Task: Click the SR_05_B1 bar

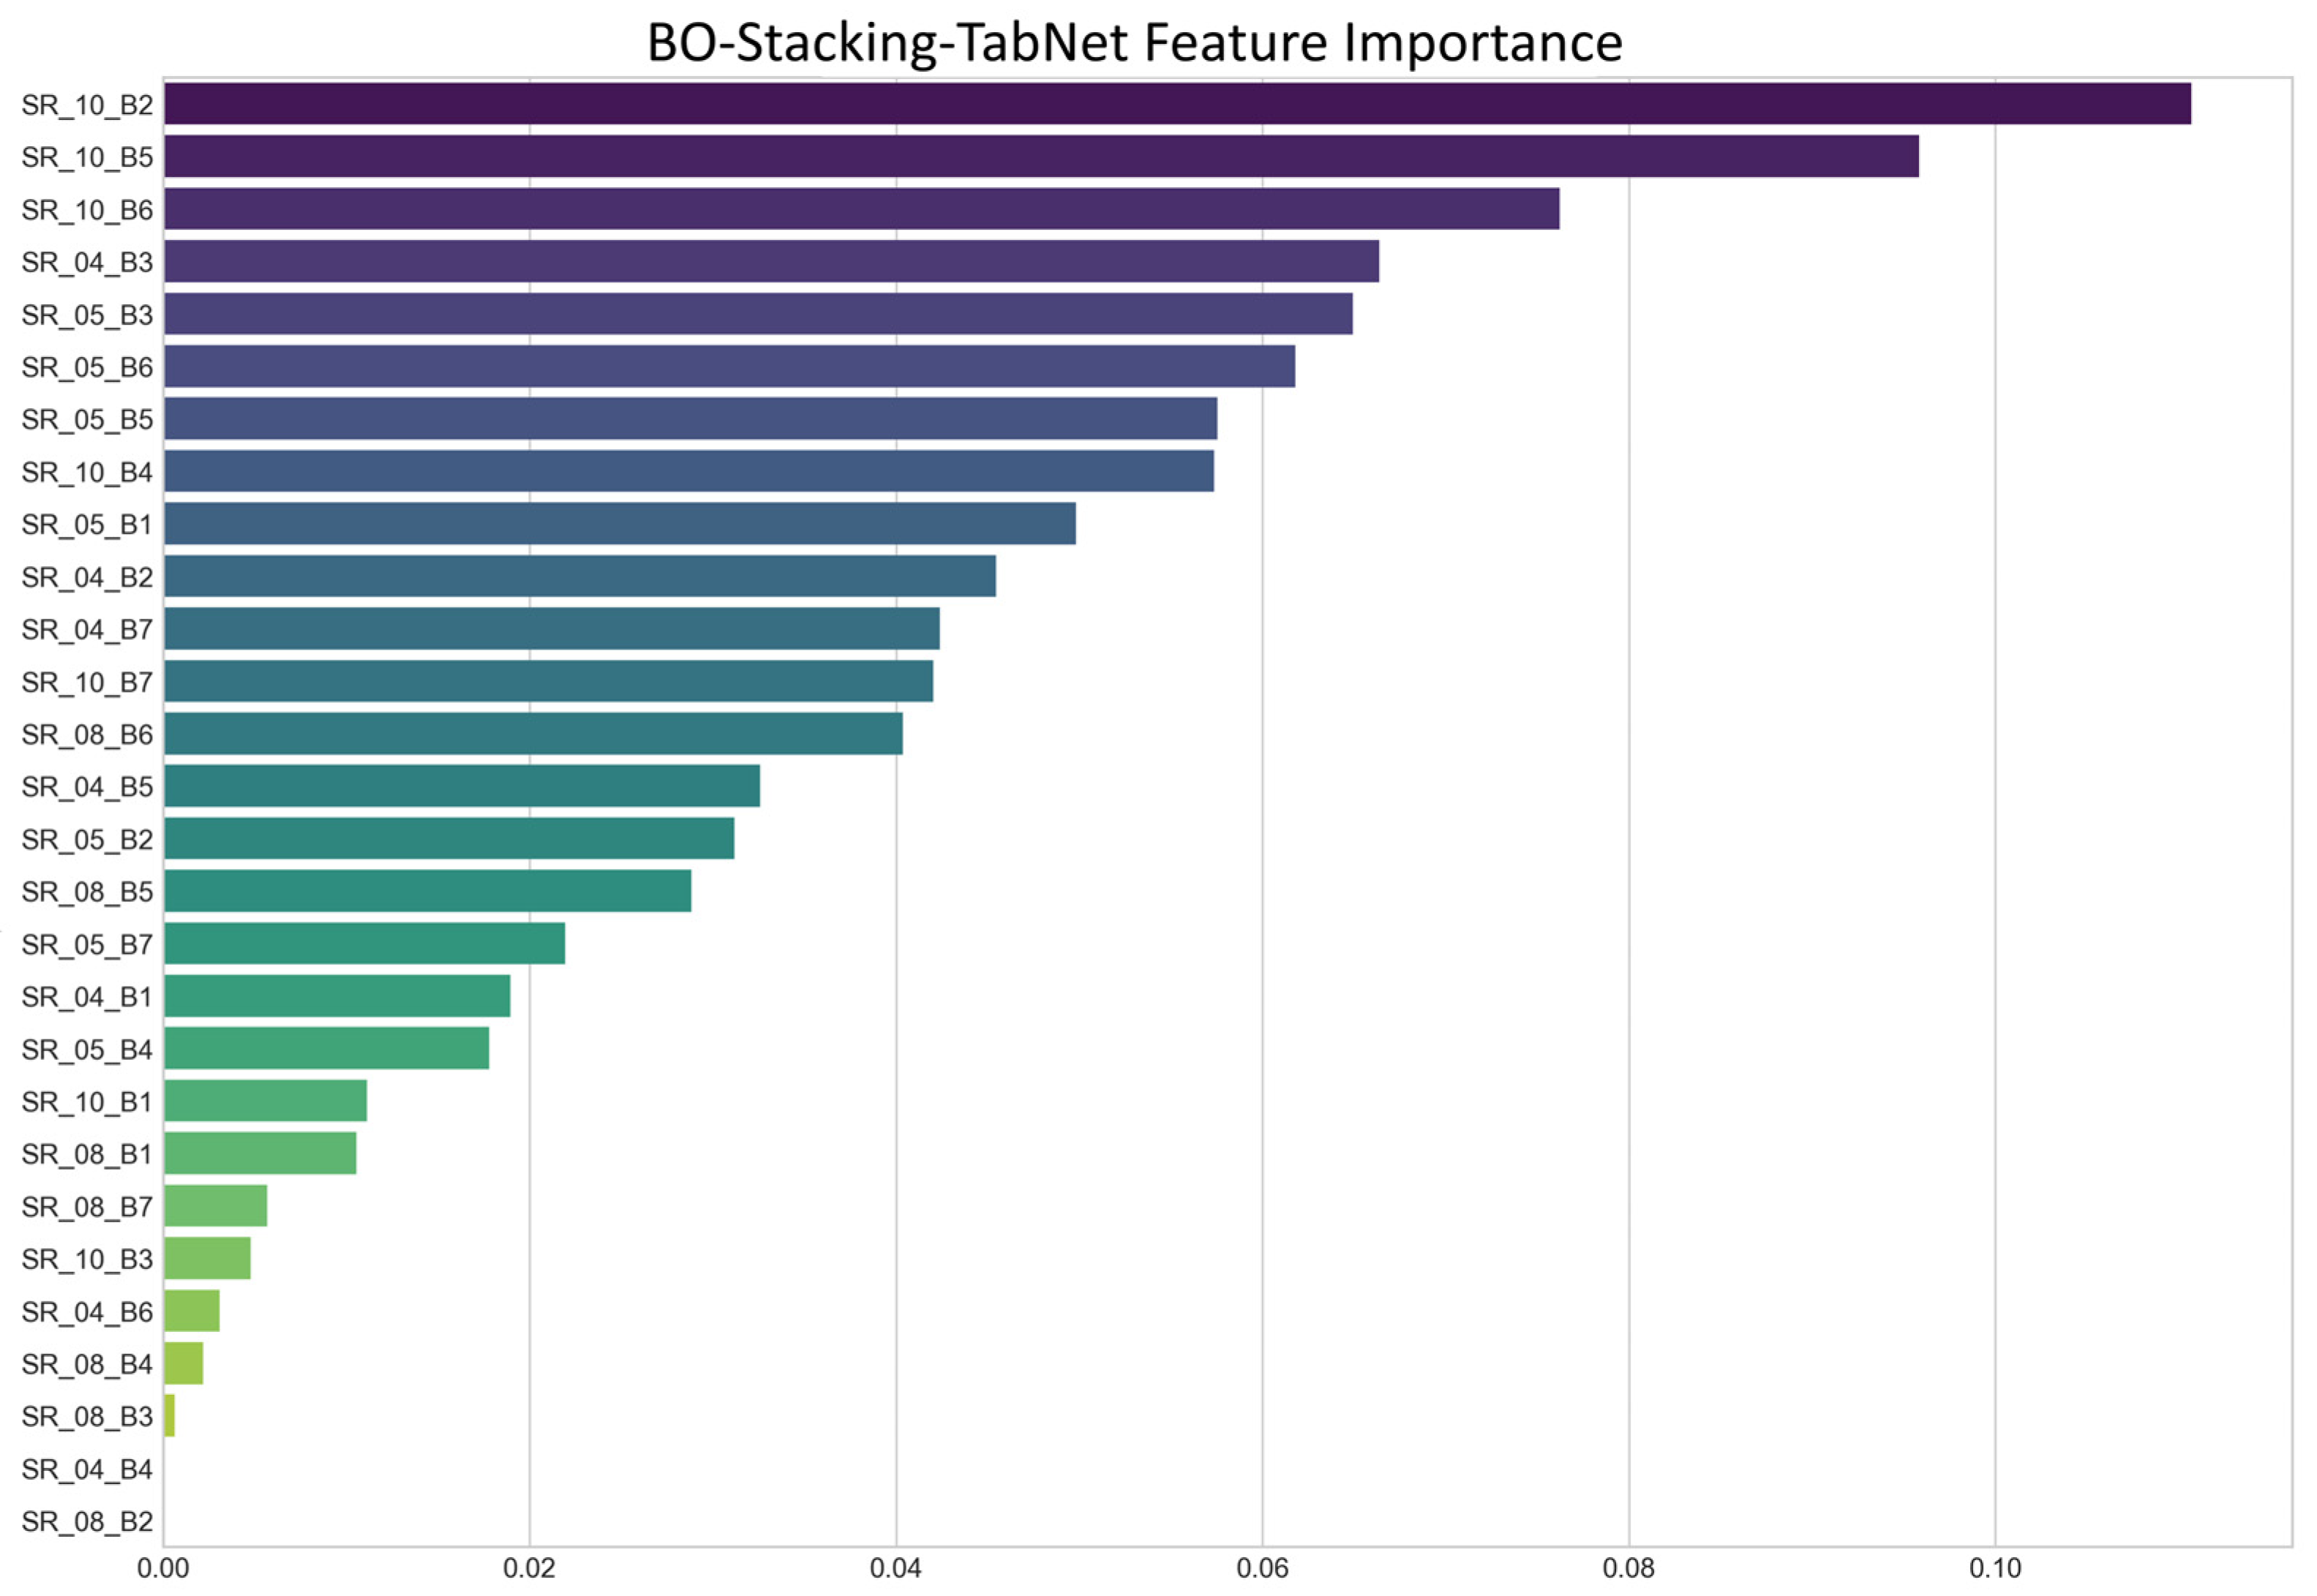Action: pyautogui.click(x=621, y=524)
